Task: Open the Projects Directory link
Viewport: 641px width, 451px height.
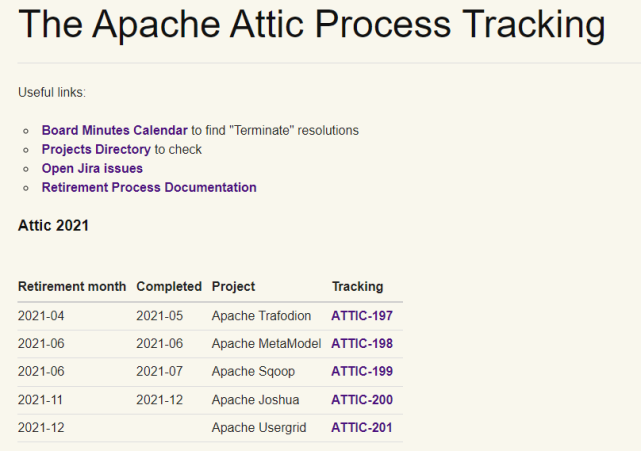Action: (96, 150)
